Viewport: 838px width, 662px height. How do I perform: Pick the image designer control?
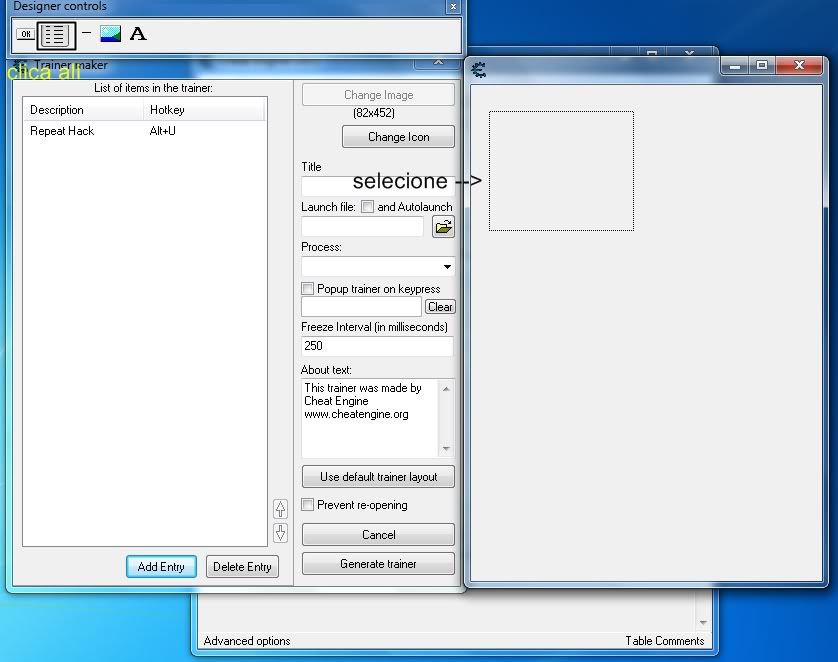(x=110, y=34)
